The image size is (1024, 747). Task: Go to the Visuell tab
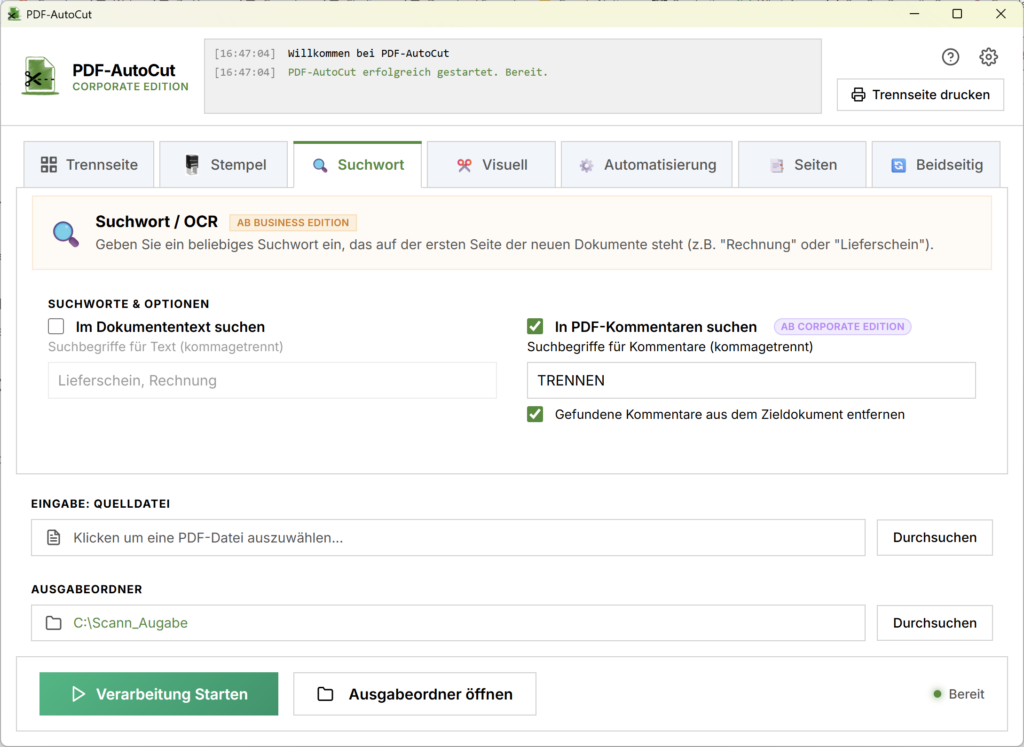tap(491, 165)
